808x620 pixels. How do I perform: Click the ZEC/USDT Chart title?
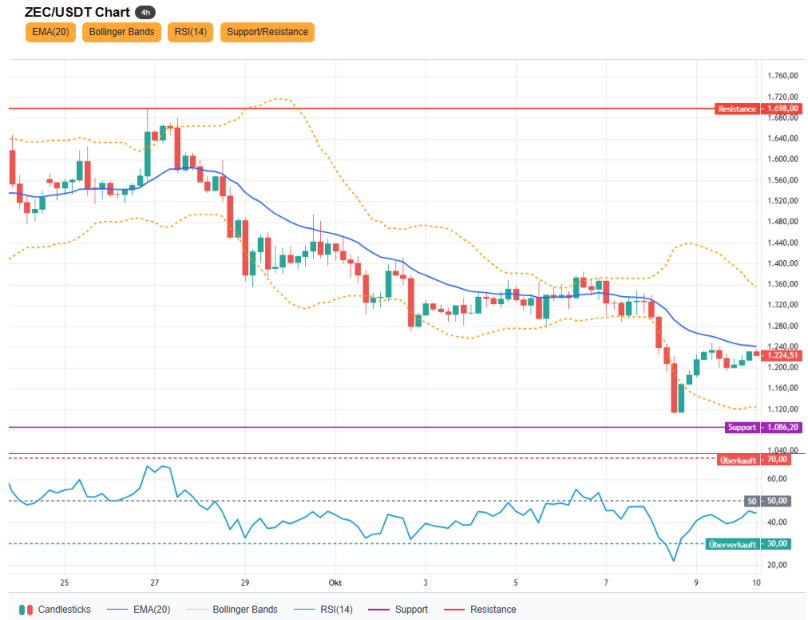pos(77,12)
